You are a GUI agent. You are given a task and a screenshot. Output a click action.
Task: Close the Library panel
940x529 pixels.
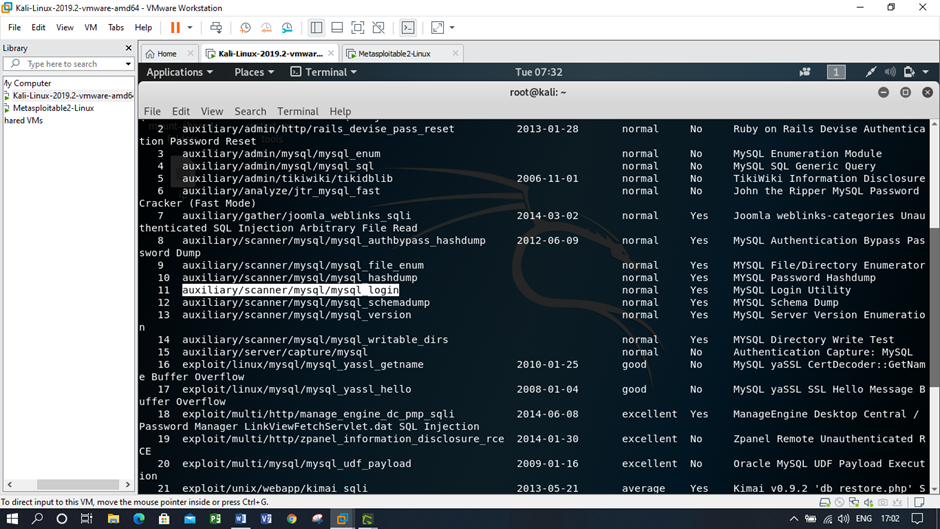tap(128, 48)
